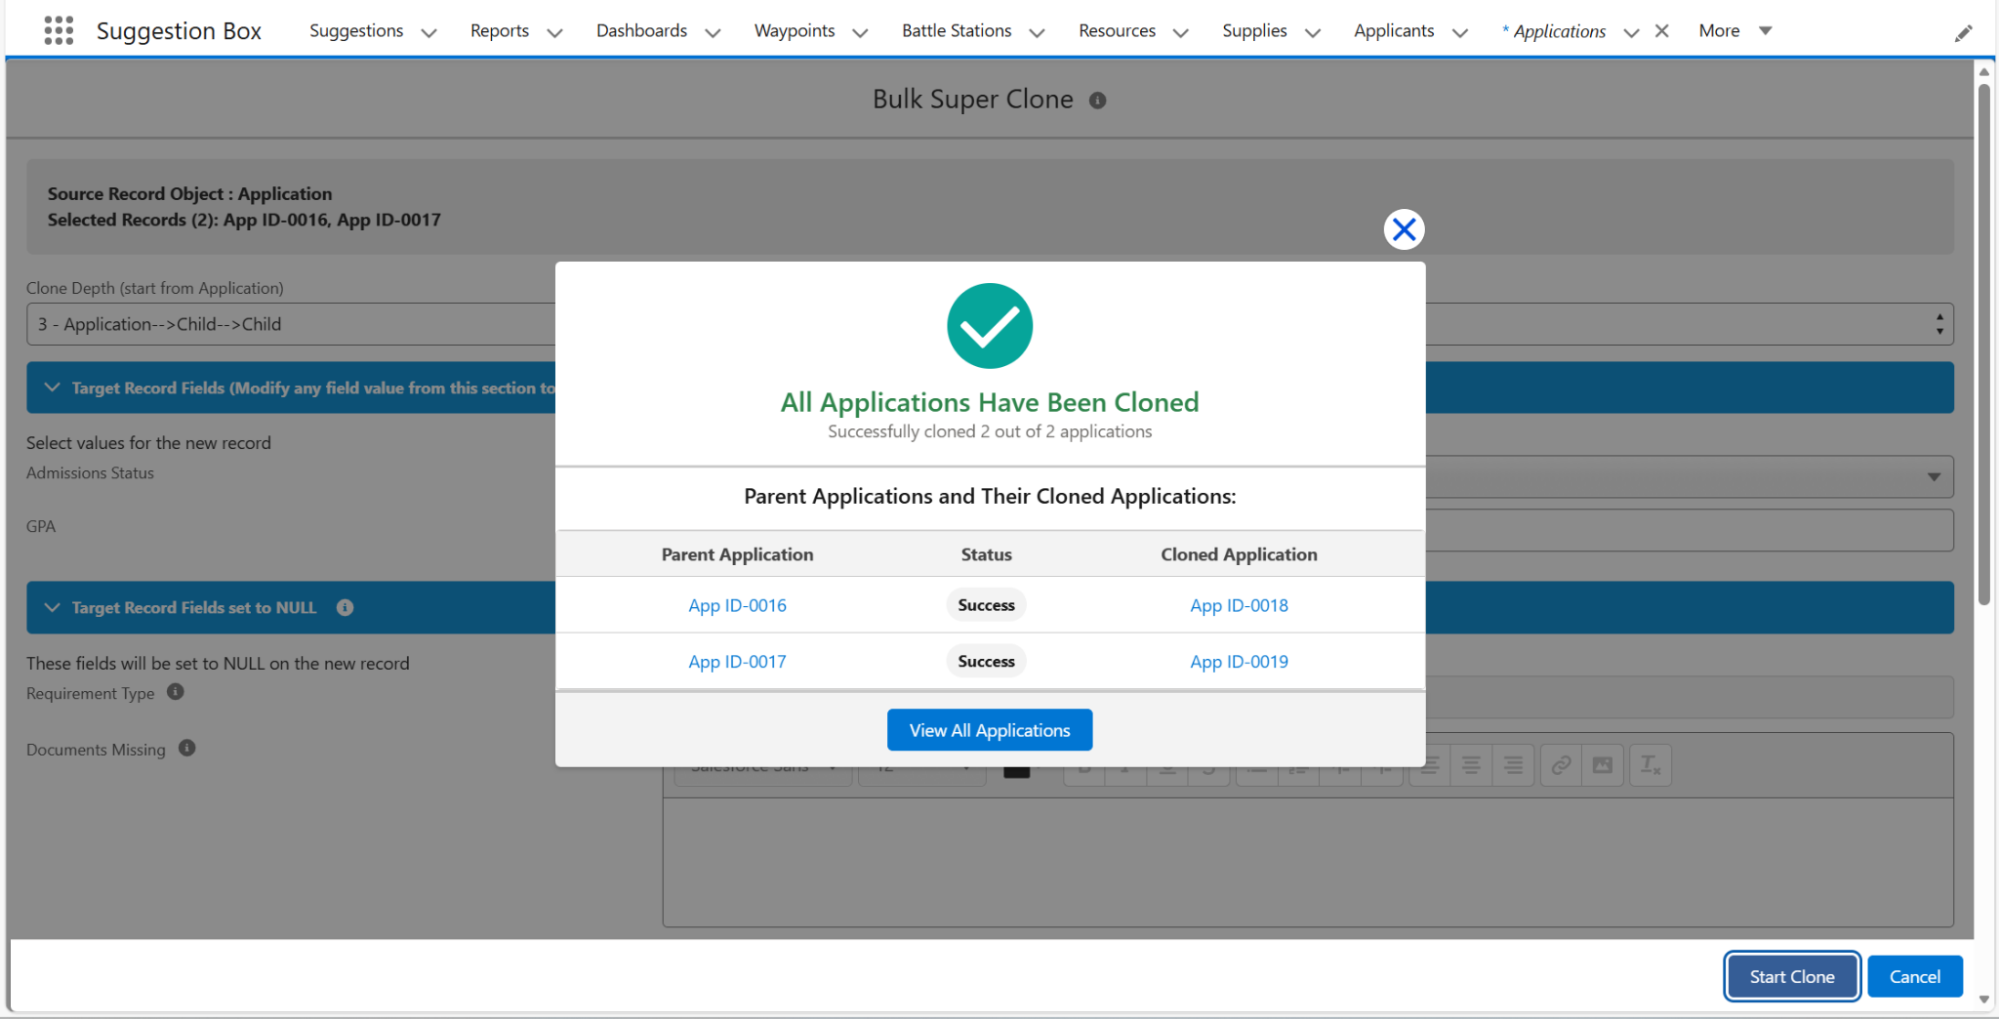Open cloned App ID-0018 link

click(1238, 605)
